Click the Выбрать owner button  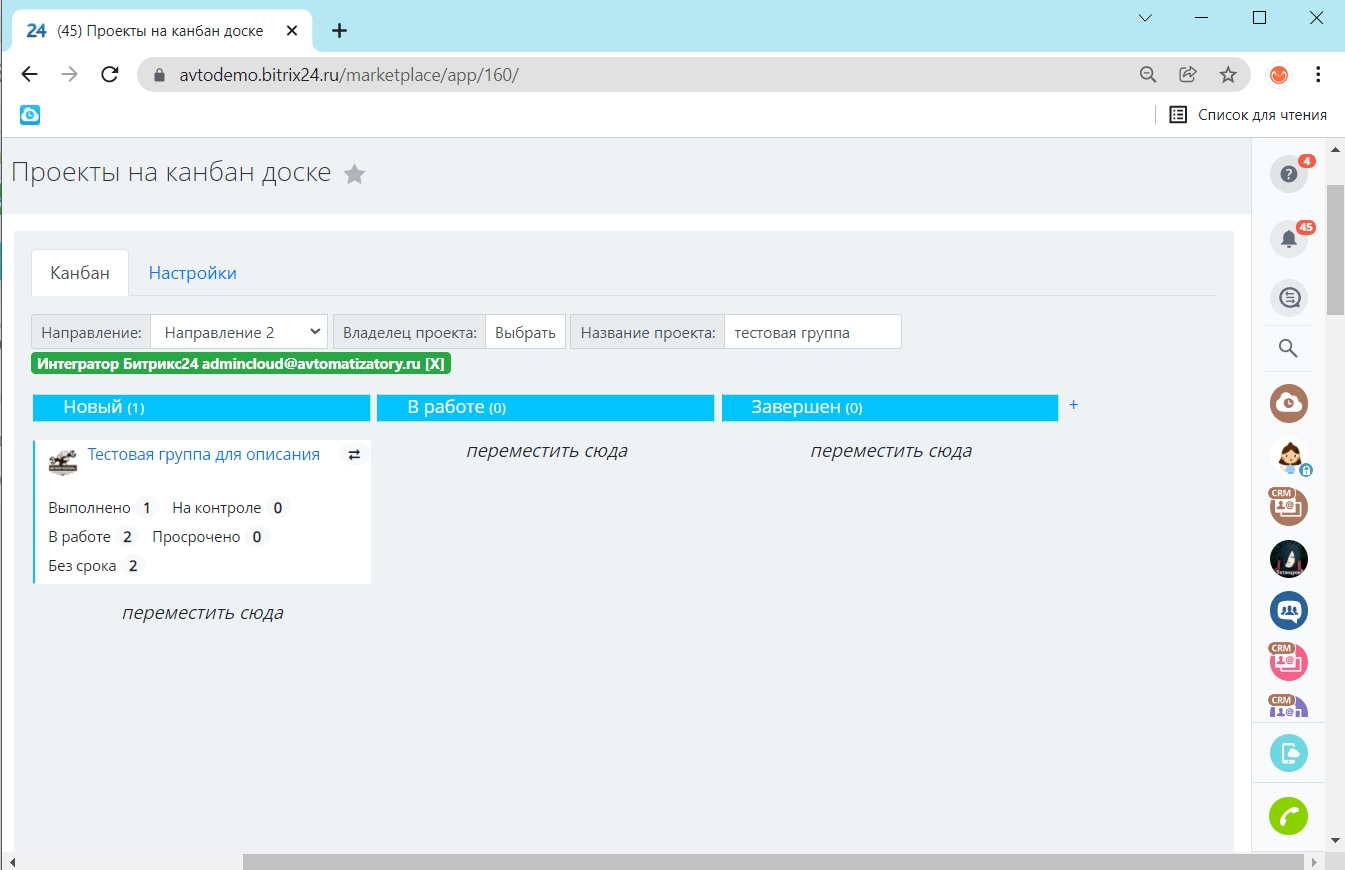pos(525,332)
